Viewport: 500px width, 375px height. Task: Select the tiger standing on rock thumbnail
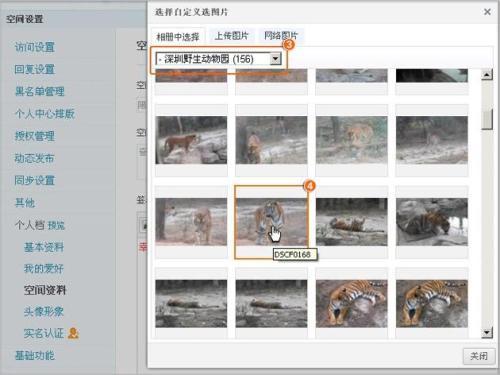pyautogui.click(x=191, y=140)
